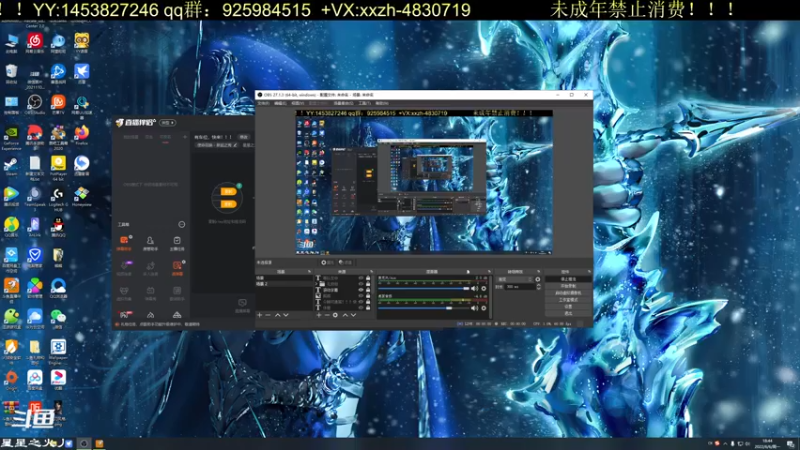Open the 编辑 menu in OBS

pyautogui.click(x=280, y=103)
